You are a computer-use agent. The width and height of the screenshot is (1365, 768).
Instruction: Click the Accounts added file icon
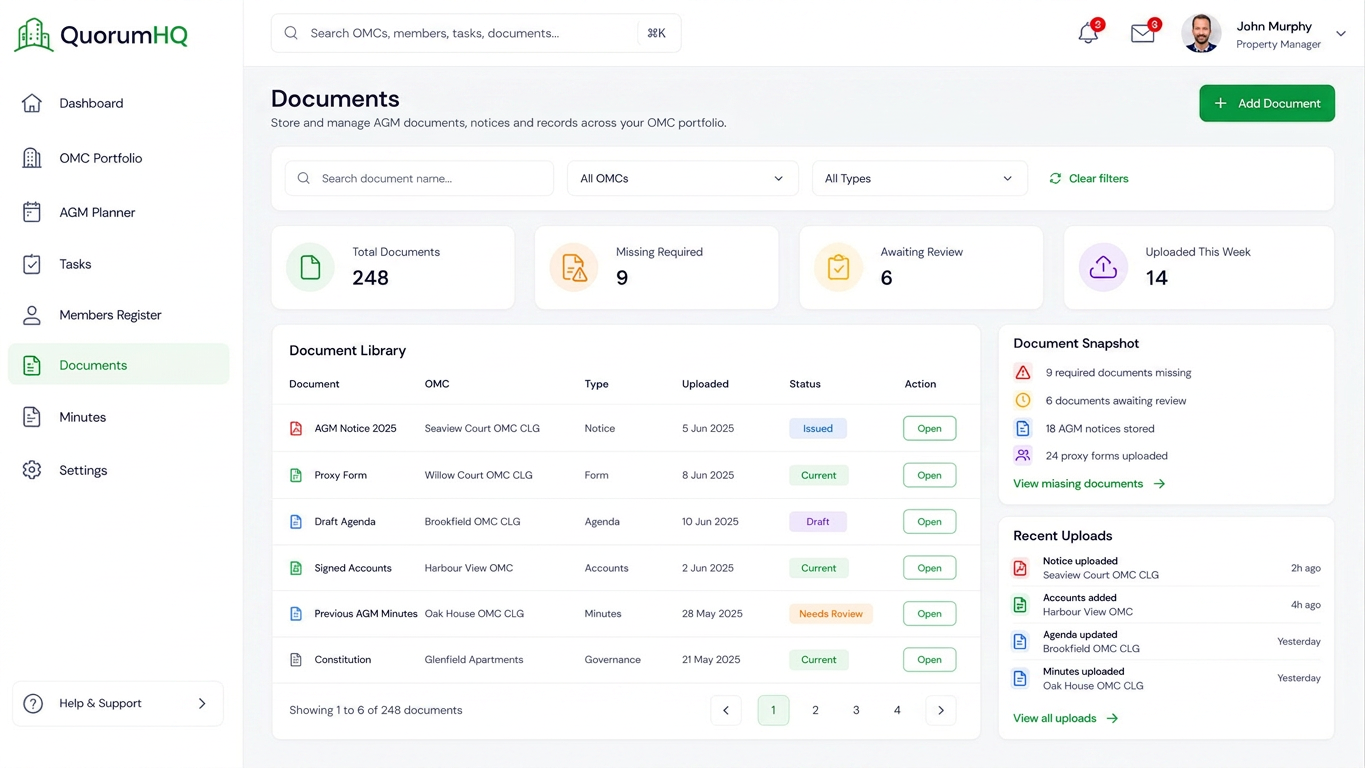click(x=1020, y=605)
